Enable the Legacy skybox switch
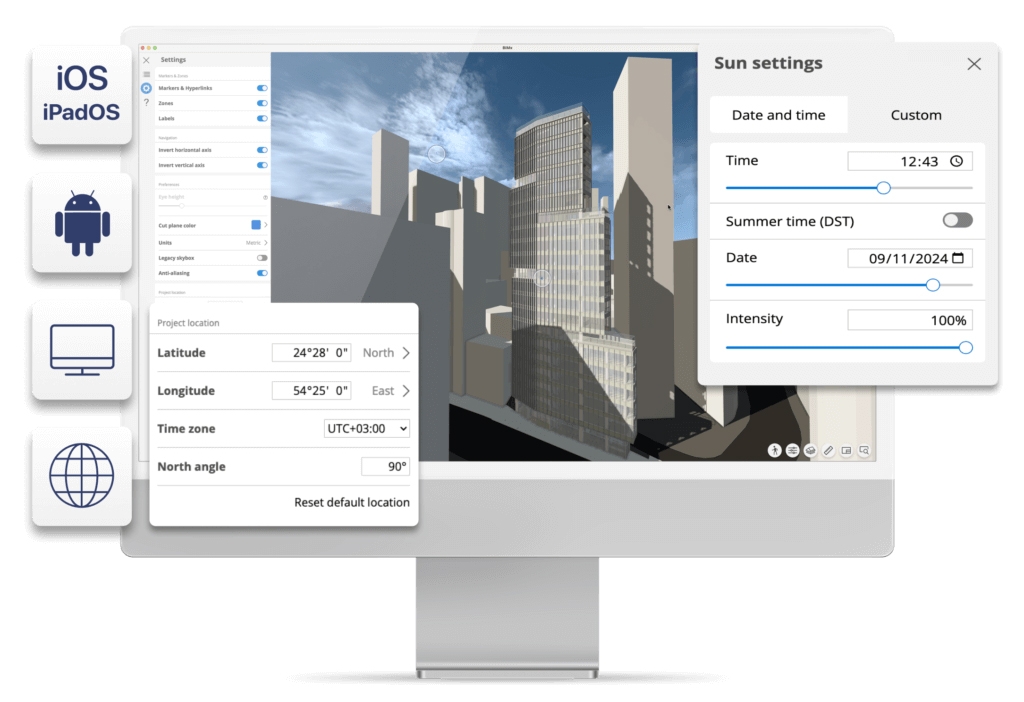The height and width of the screenshot is (702, 1024). click(262, 258)
